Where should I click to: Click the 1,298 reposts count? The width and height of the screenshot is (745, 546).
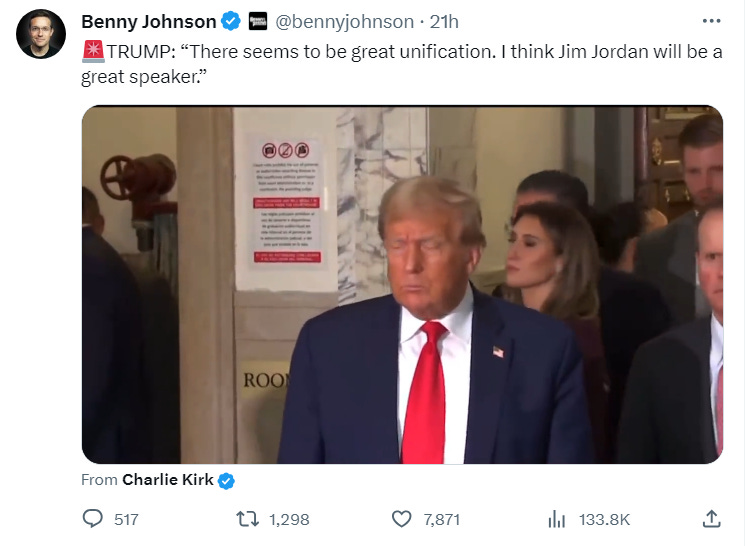coord(289,519)
